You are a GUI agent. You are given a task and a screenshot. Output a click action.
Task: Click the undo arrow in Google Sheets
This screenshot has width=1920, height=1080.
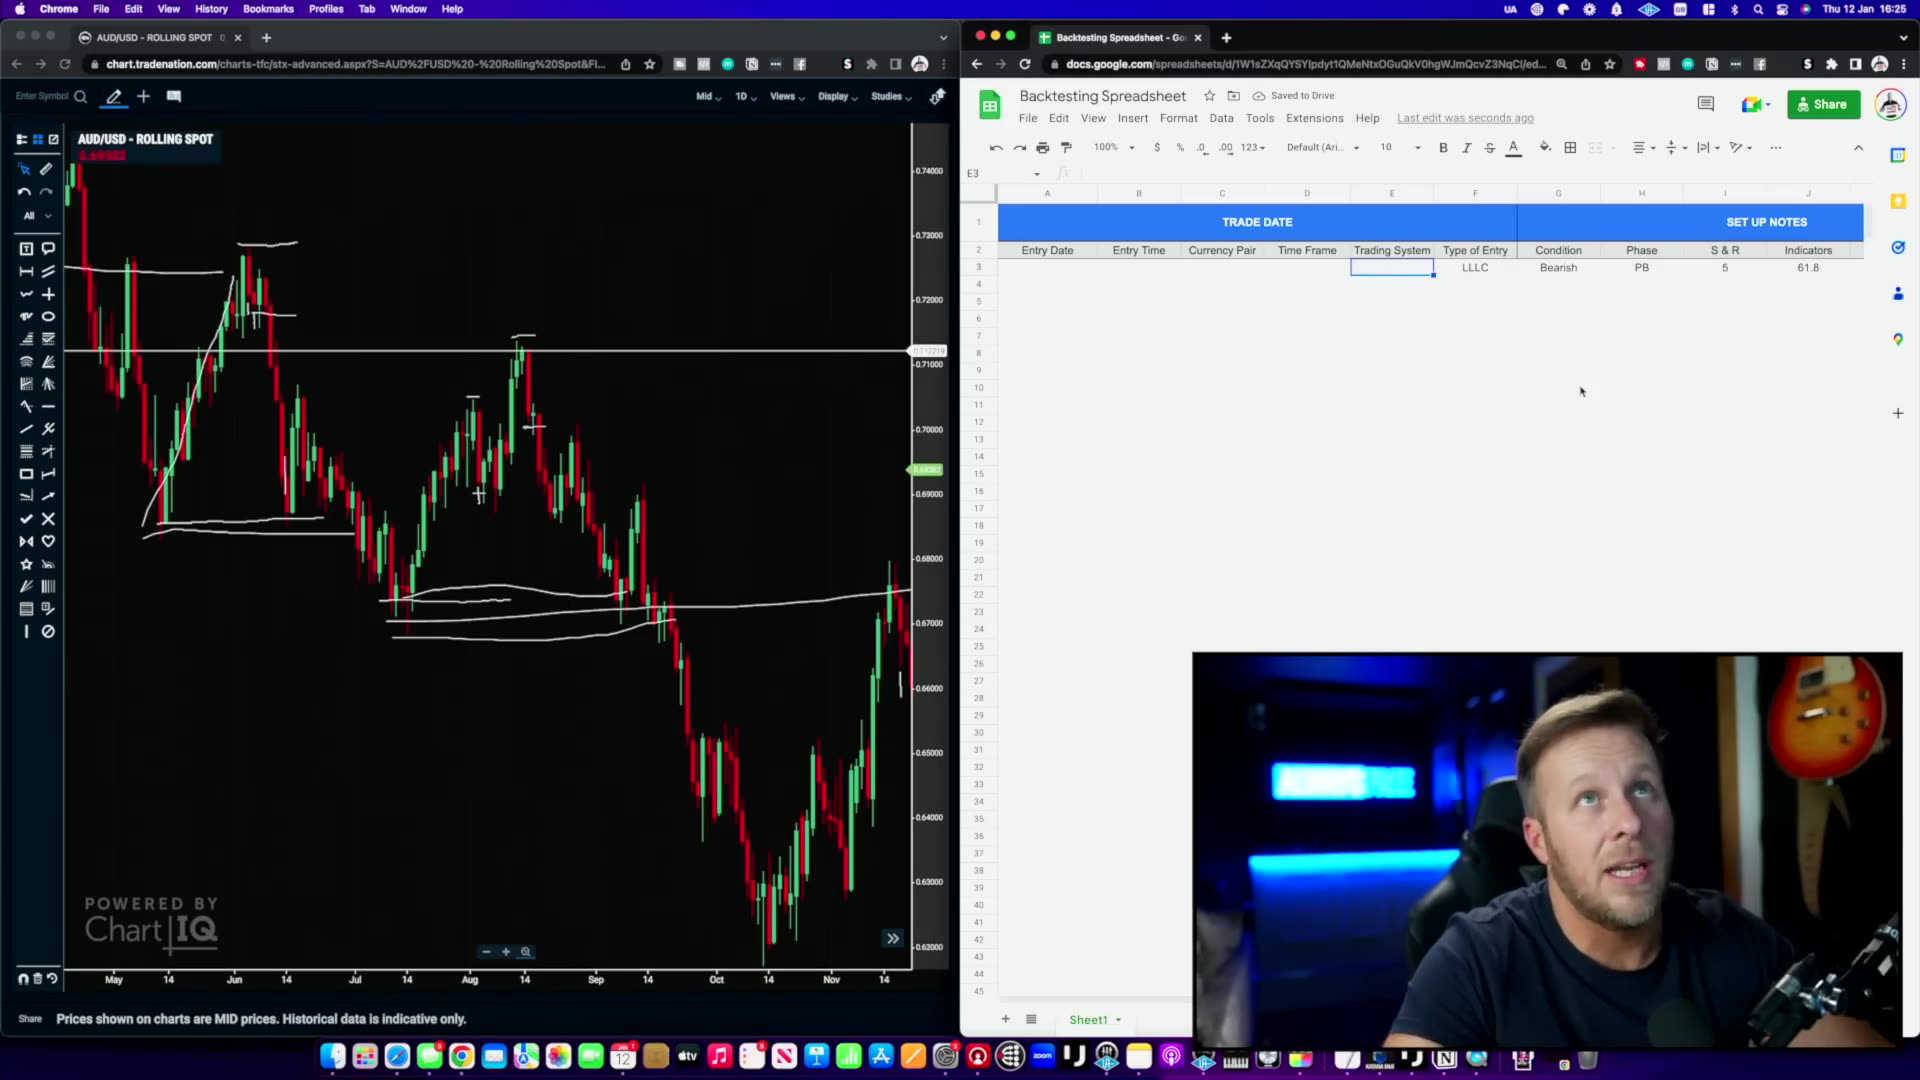tap(996, 147)
